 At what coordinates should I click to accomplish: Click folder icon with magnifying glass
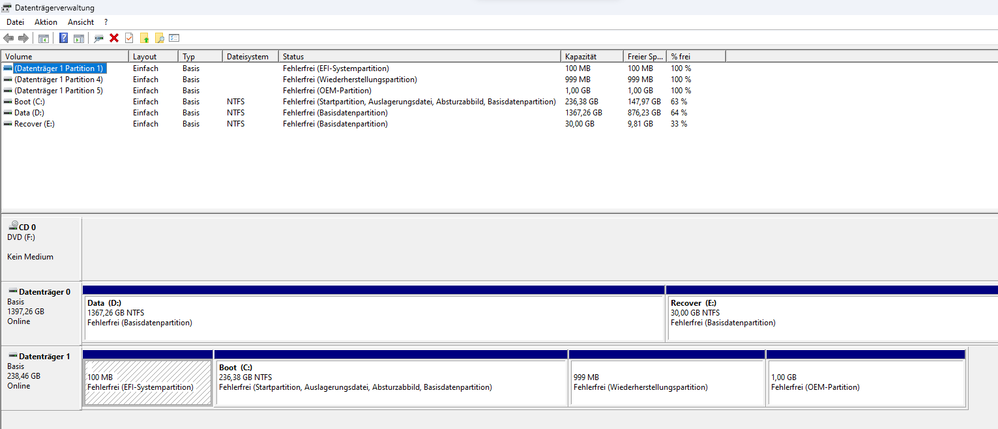click(x=160, y=38)
